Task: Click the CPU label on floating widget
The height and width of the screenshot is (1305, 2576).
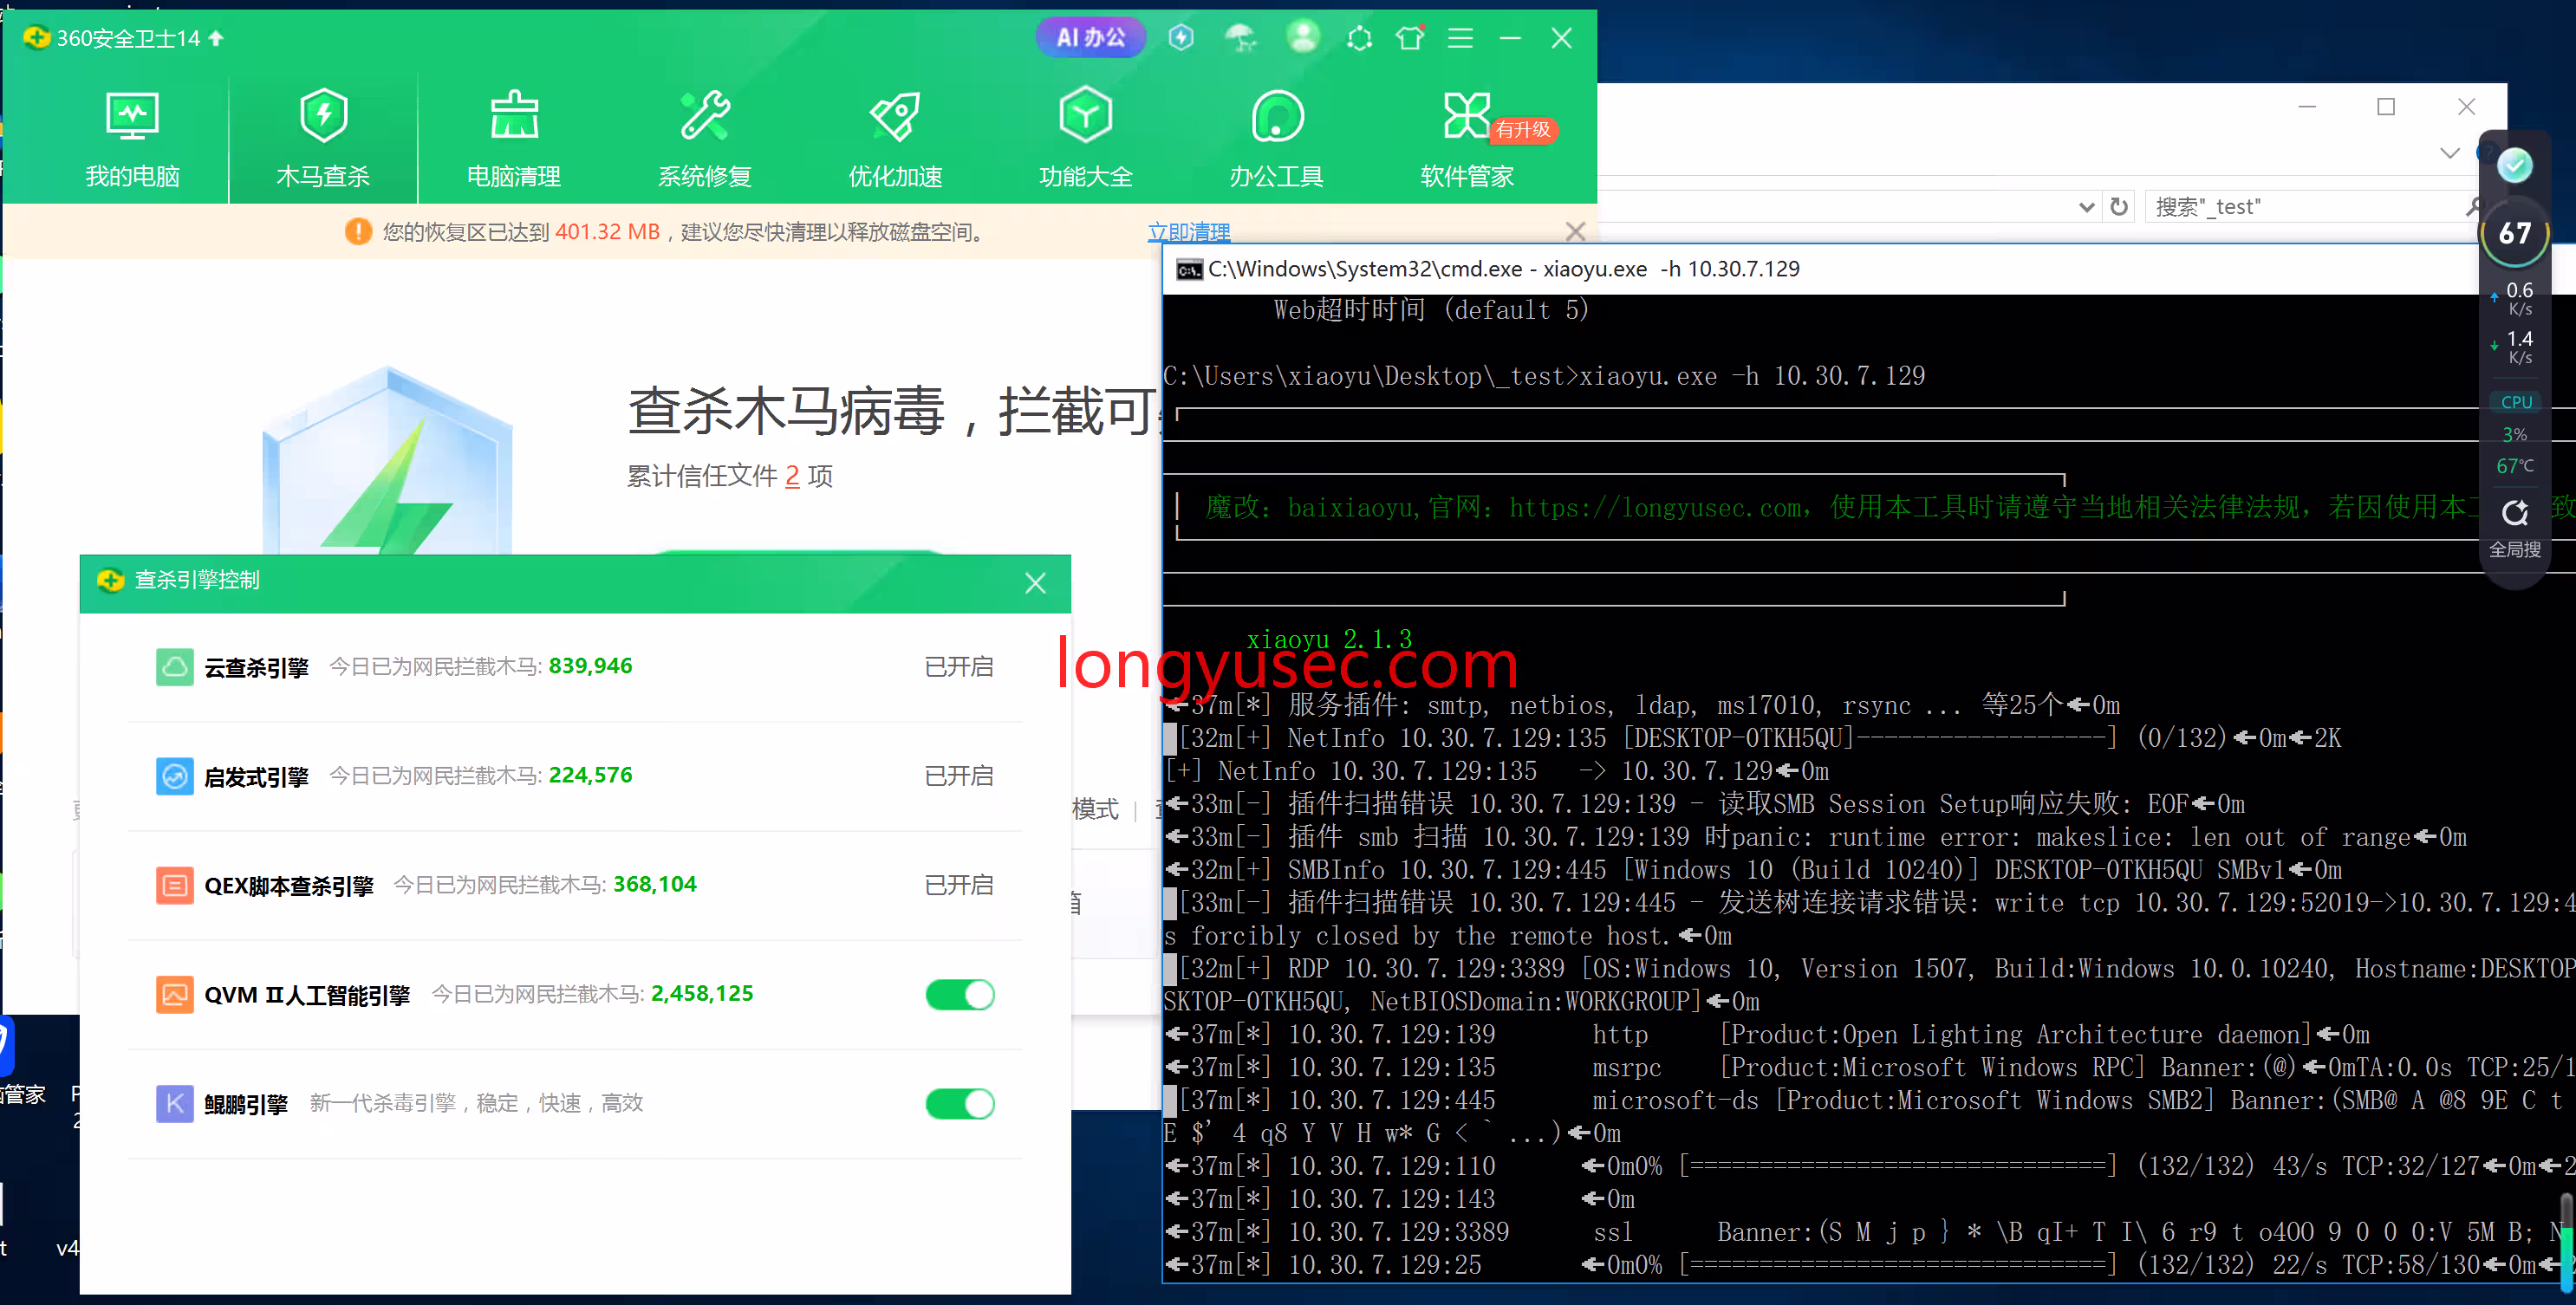Action: pyautogui.click(x=2516, y=401)
